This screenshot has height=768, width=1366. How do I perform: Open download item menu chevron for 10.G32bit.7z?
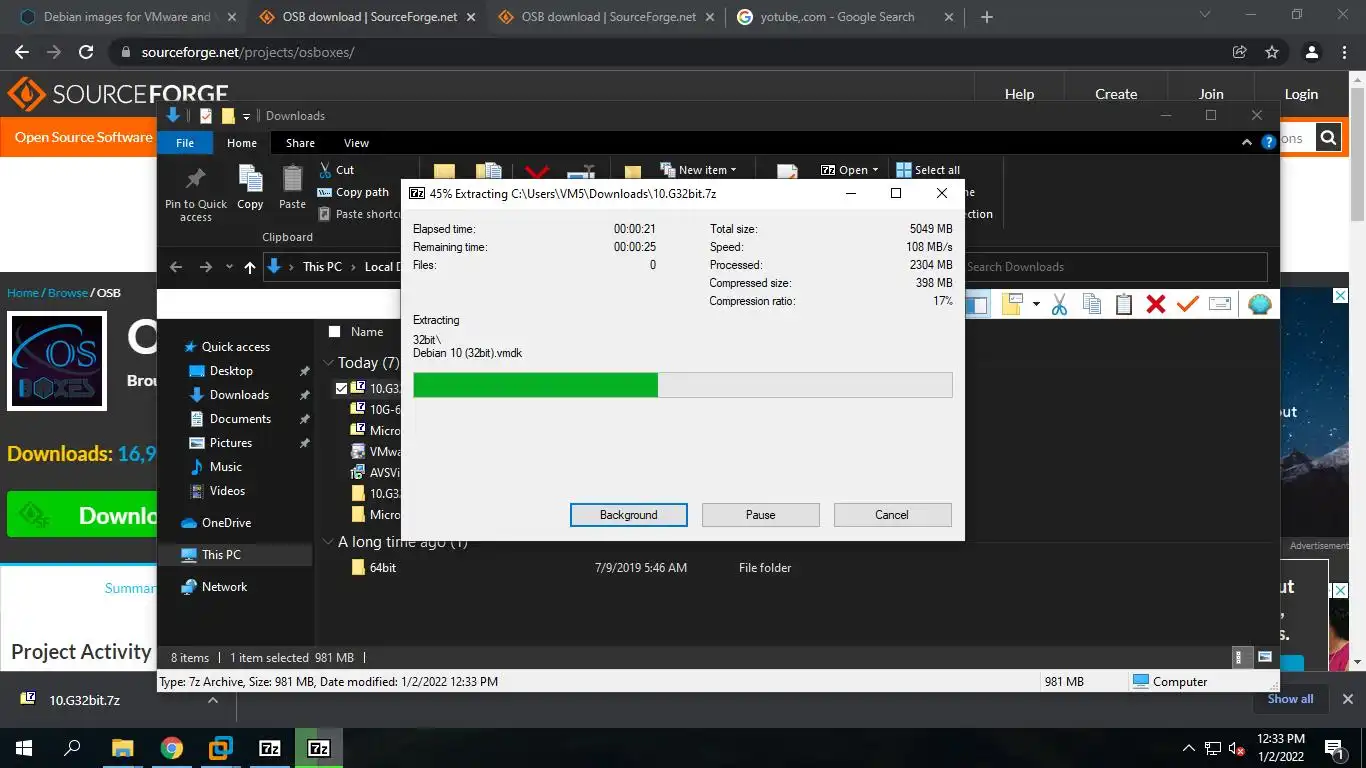(212, 700)
